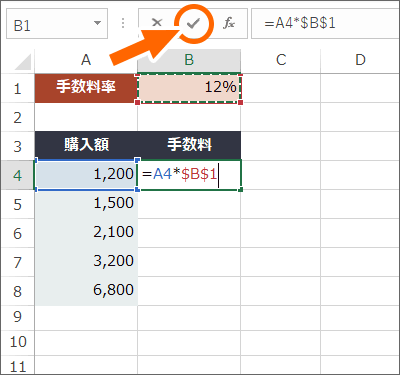Click the cell with value 2,100

[86, 233]
